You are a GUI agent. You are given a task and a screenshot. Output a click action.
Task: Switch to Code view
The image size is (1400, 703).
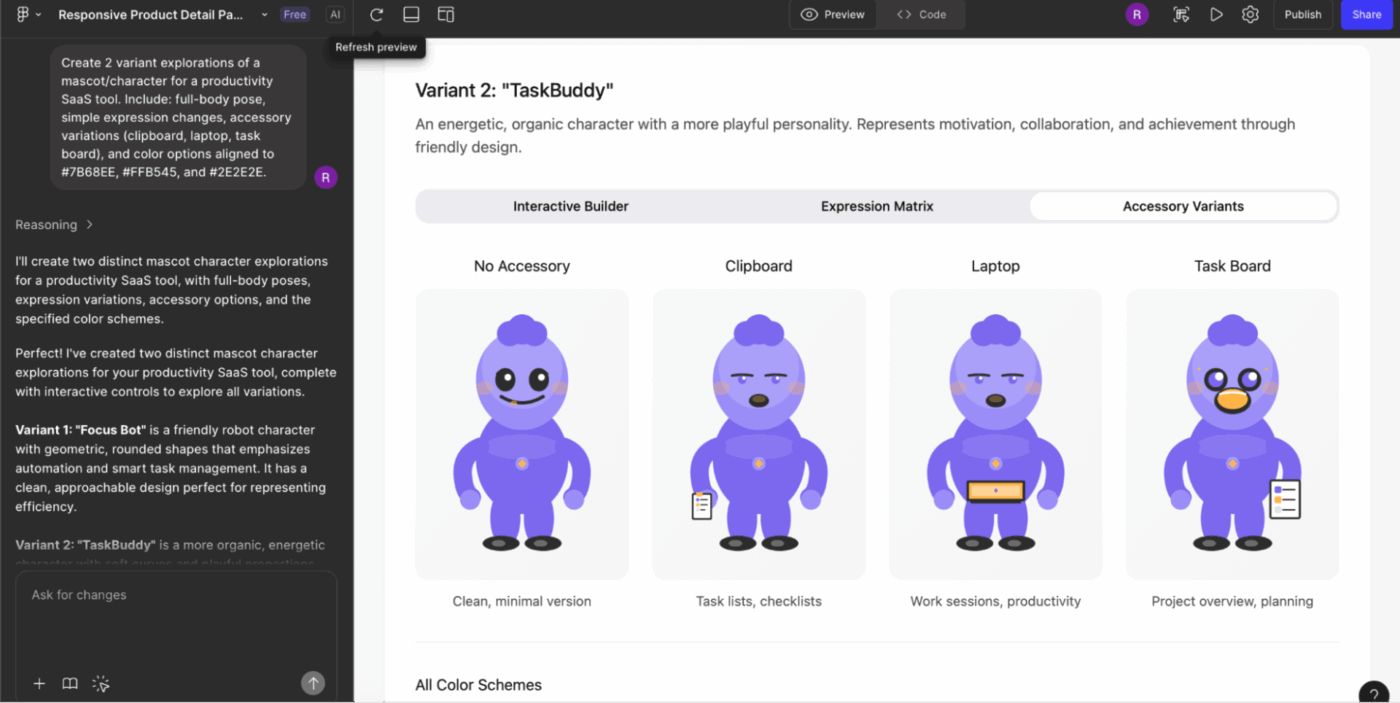coord(920,14)
